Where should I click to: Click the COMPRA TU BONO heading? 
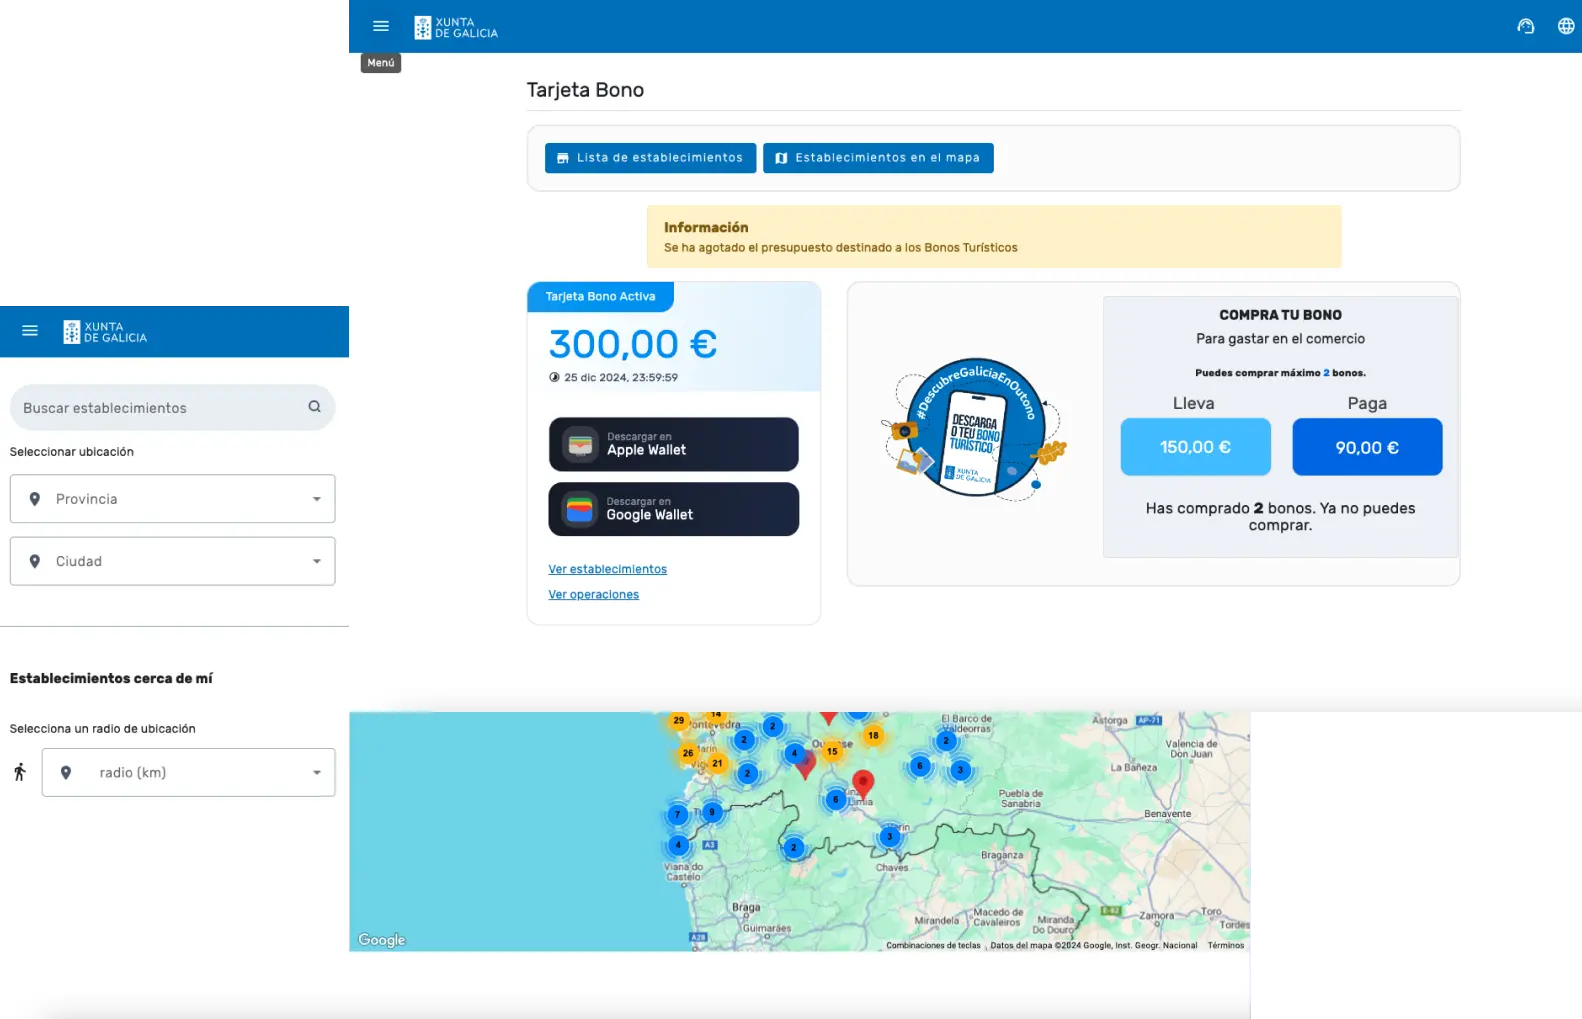click(x=1280, y=314)
